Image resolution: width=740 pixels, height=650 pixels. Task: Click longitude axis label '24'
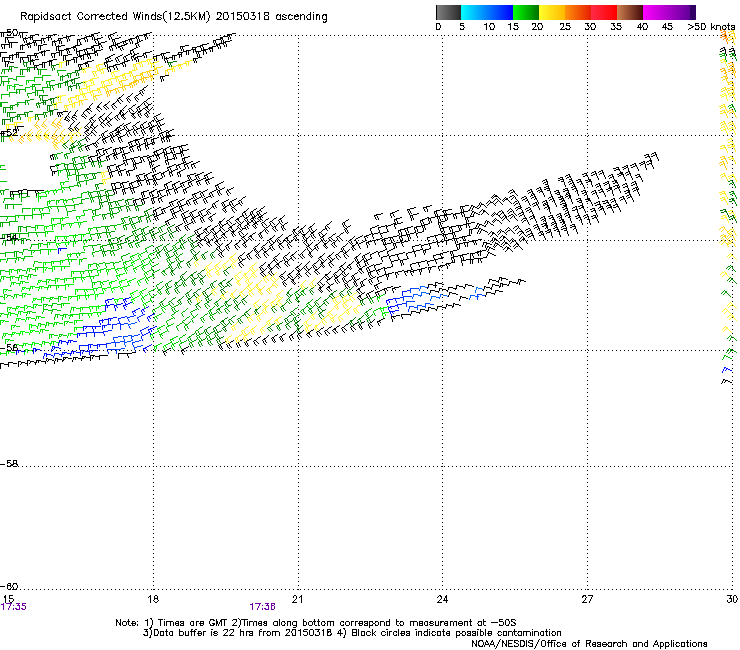pyautogui.click(x=442, y=599)
